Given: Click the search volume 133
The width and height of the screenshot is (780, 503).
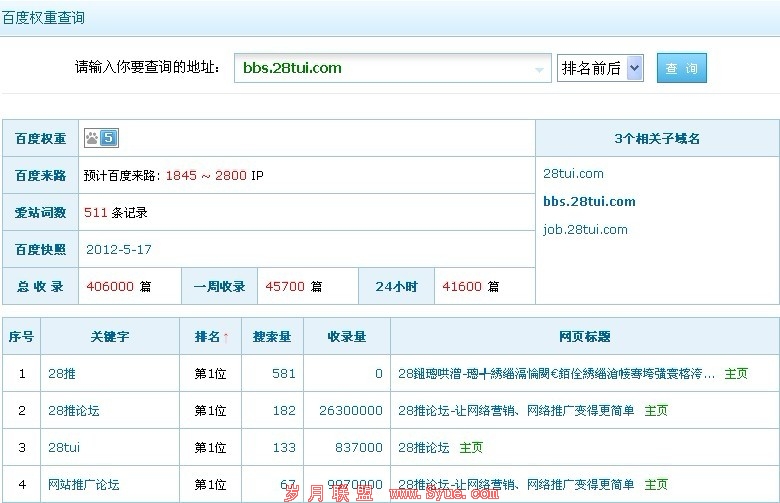Looking at the screenshot, I should pyautogui.click(x=284, y=447).
